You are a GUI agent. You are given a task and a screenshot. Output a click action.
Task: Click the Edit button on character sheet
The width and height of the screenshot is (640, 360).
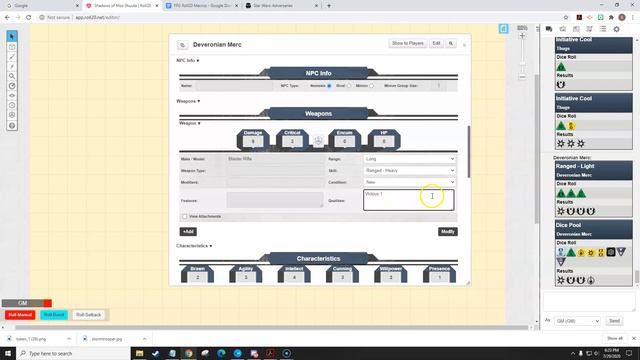[436, 43]
